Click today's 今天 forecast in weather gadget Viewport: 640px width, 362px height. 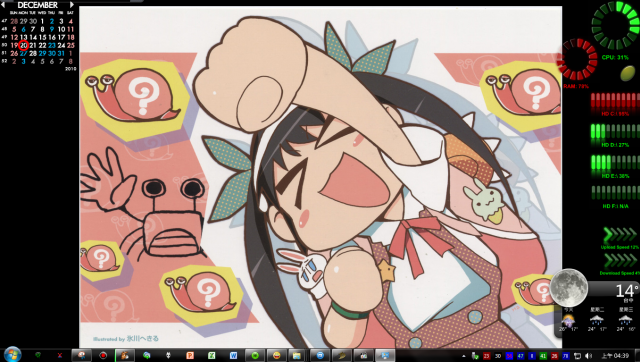coord(568,319)
